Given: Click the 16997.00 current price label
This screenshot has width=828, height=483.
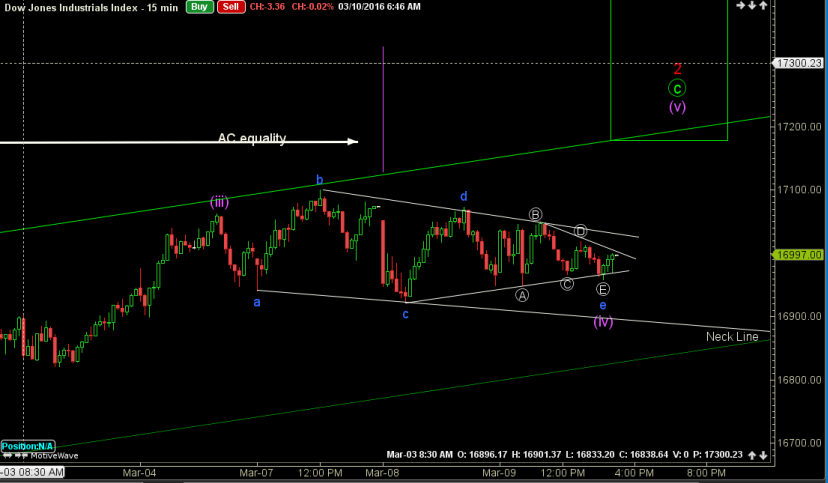Looking at the screenshot, I should tap(799, 255).
